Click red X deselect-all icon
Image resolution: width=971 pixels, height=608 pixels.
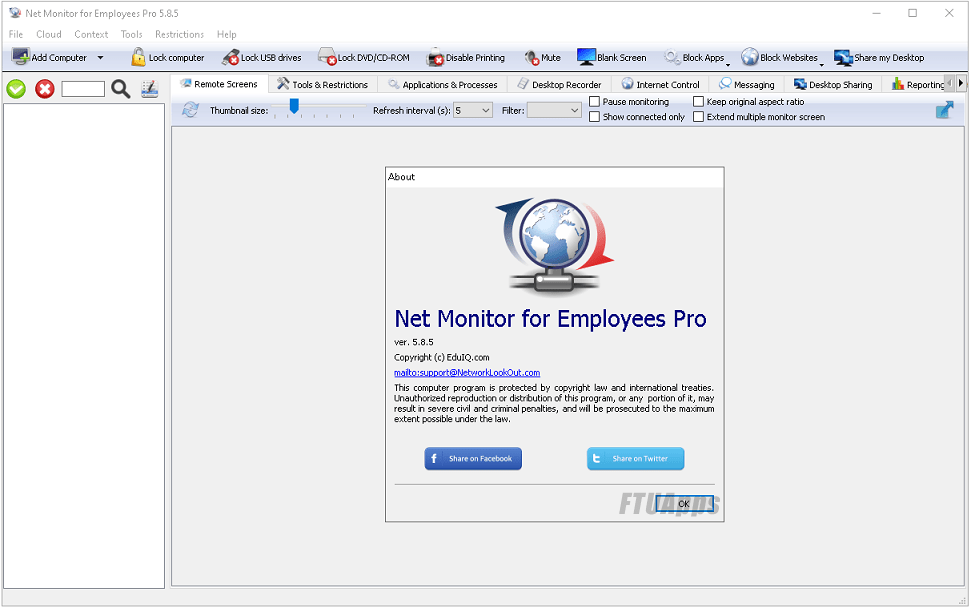45,89
